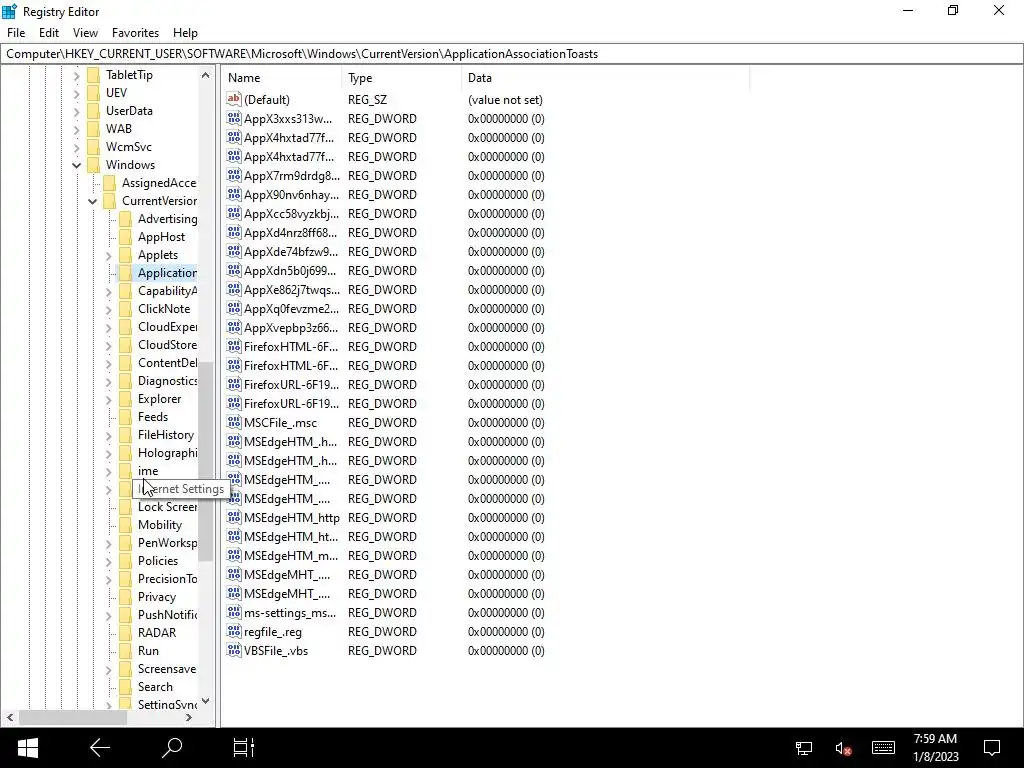
Task: Click the AppXe862j7twqs DWORD icon
Action: click(234, 289)
